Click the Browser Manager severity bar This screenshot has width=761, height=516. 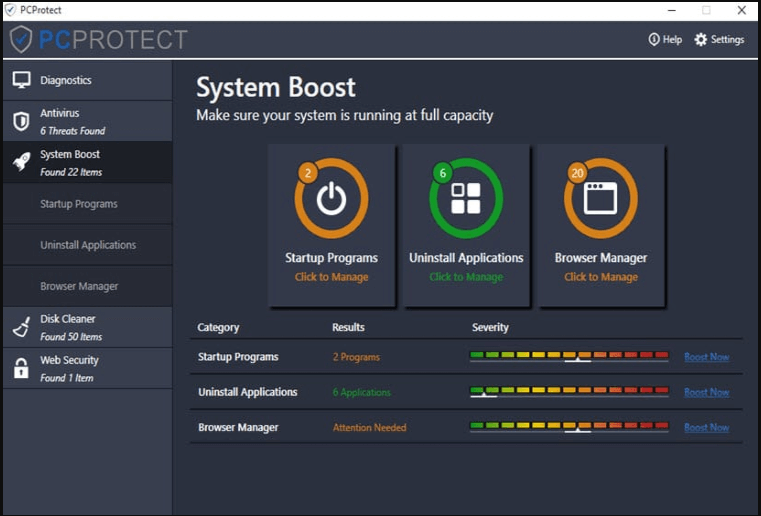tap(569, 427)
